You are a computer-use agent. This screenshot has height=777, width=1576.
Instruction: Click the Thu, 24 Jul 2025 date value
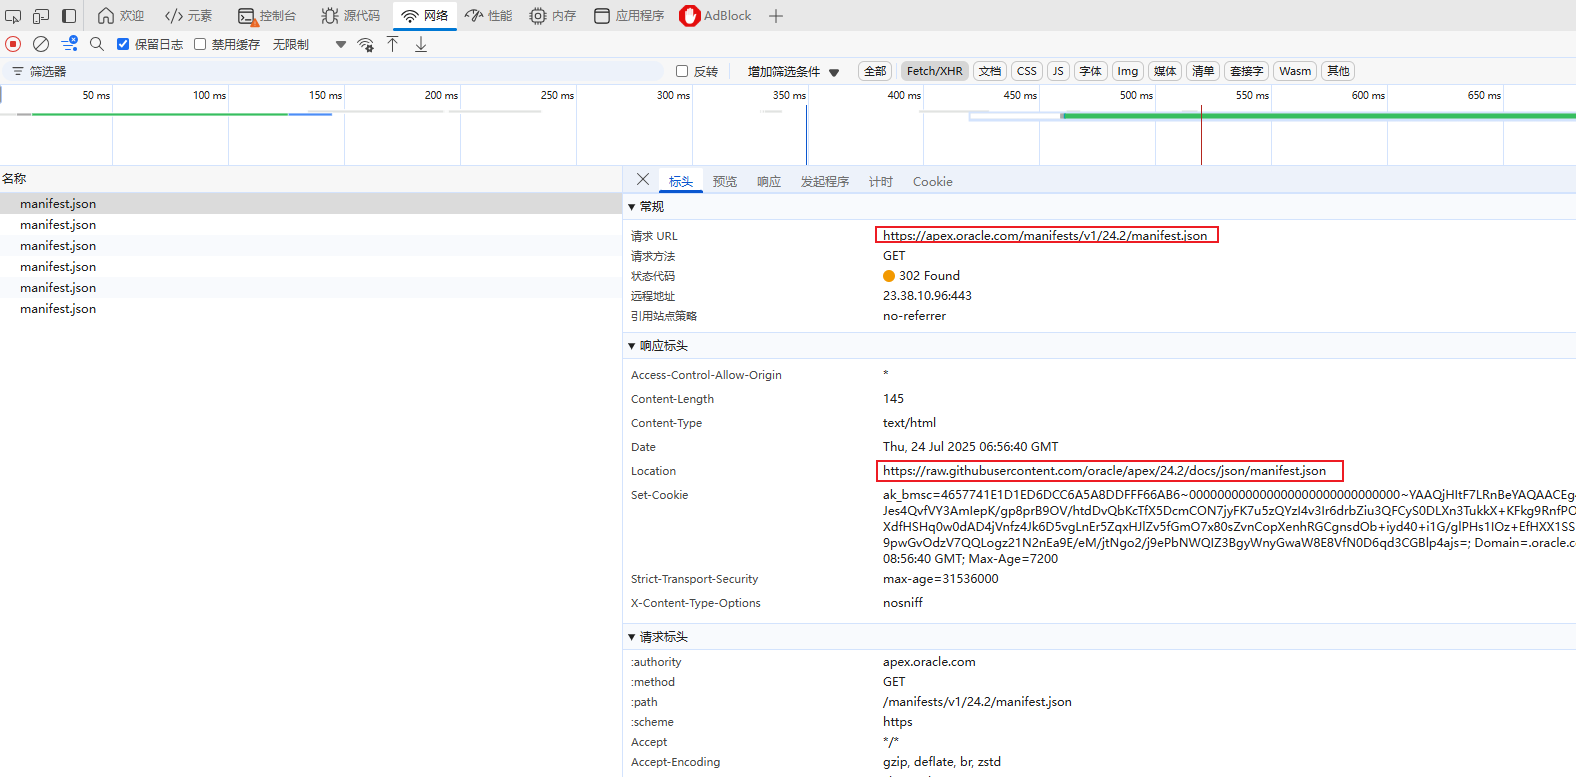(x=970, y=447)
